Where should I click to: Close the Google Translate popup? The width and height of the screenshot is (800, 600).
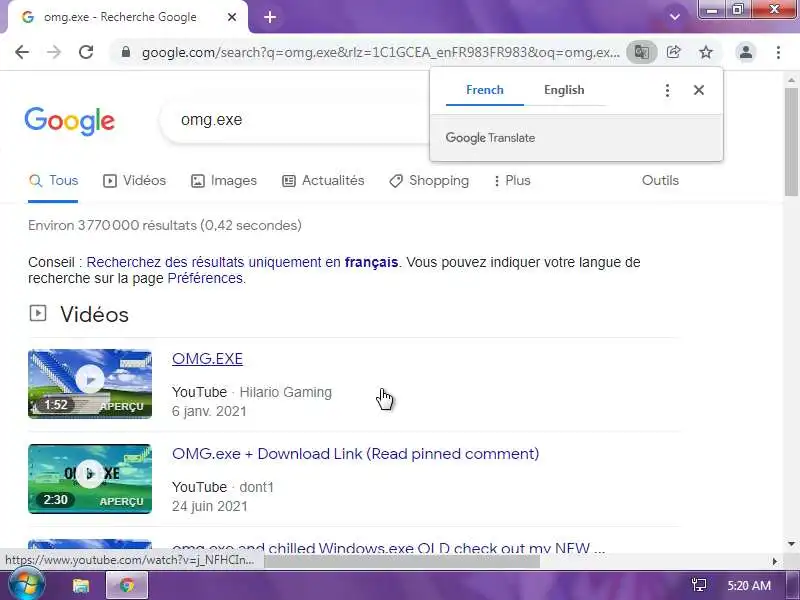point(698,90)
